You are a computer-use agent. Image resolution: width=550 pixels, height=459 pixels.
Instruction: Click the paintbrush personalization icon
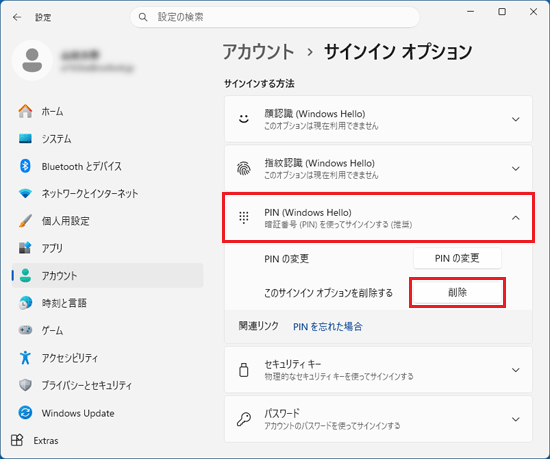click(x=25, y=221)
